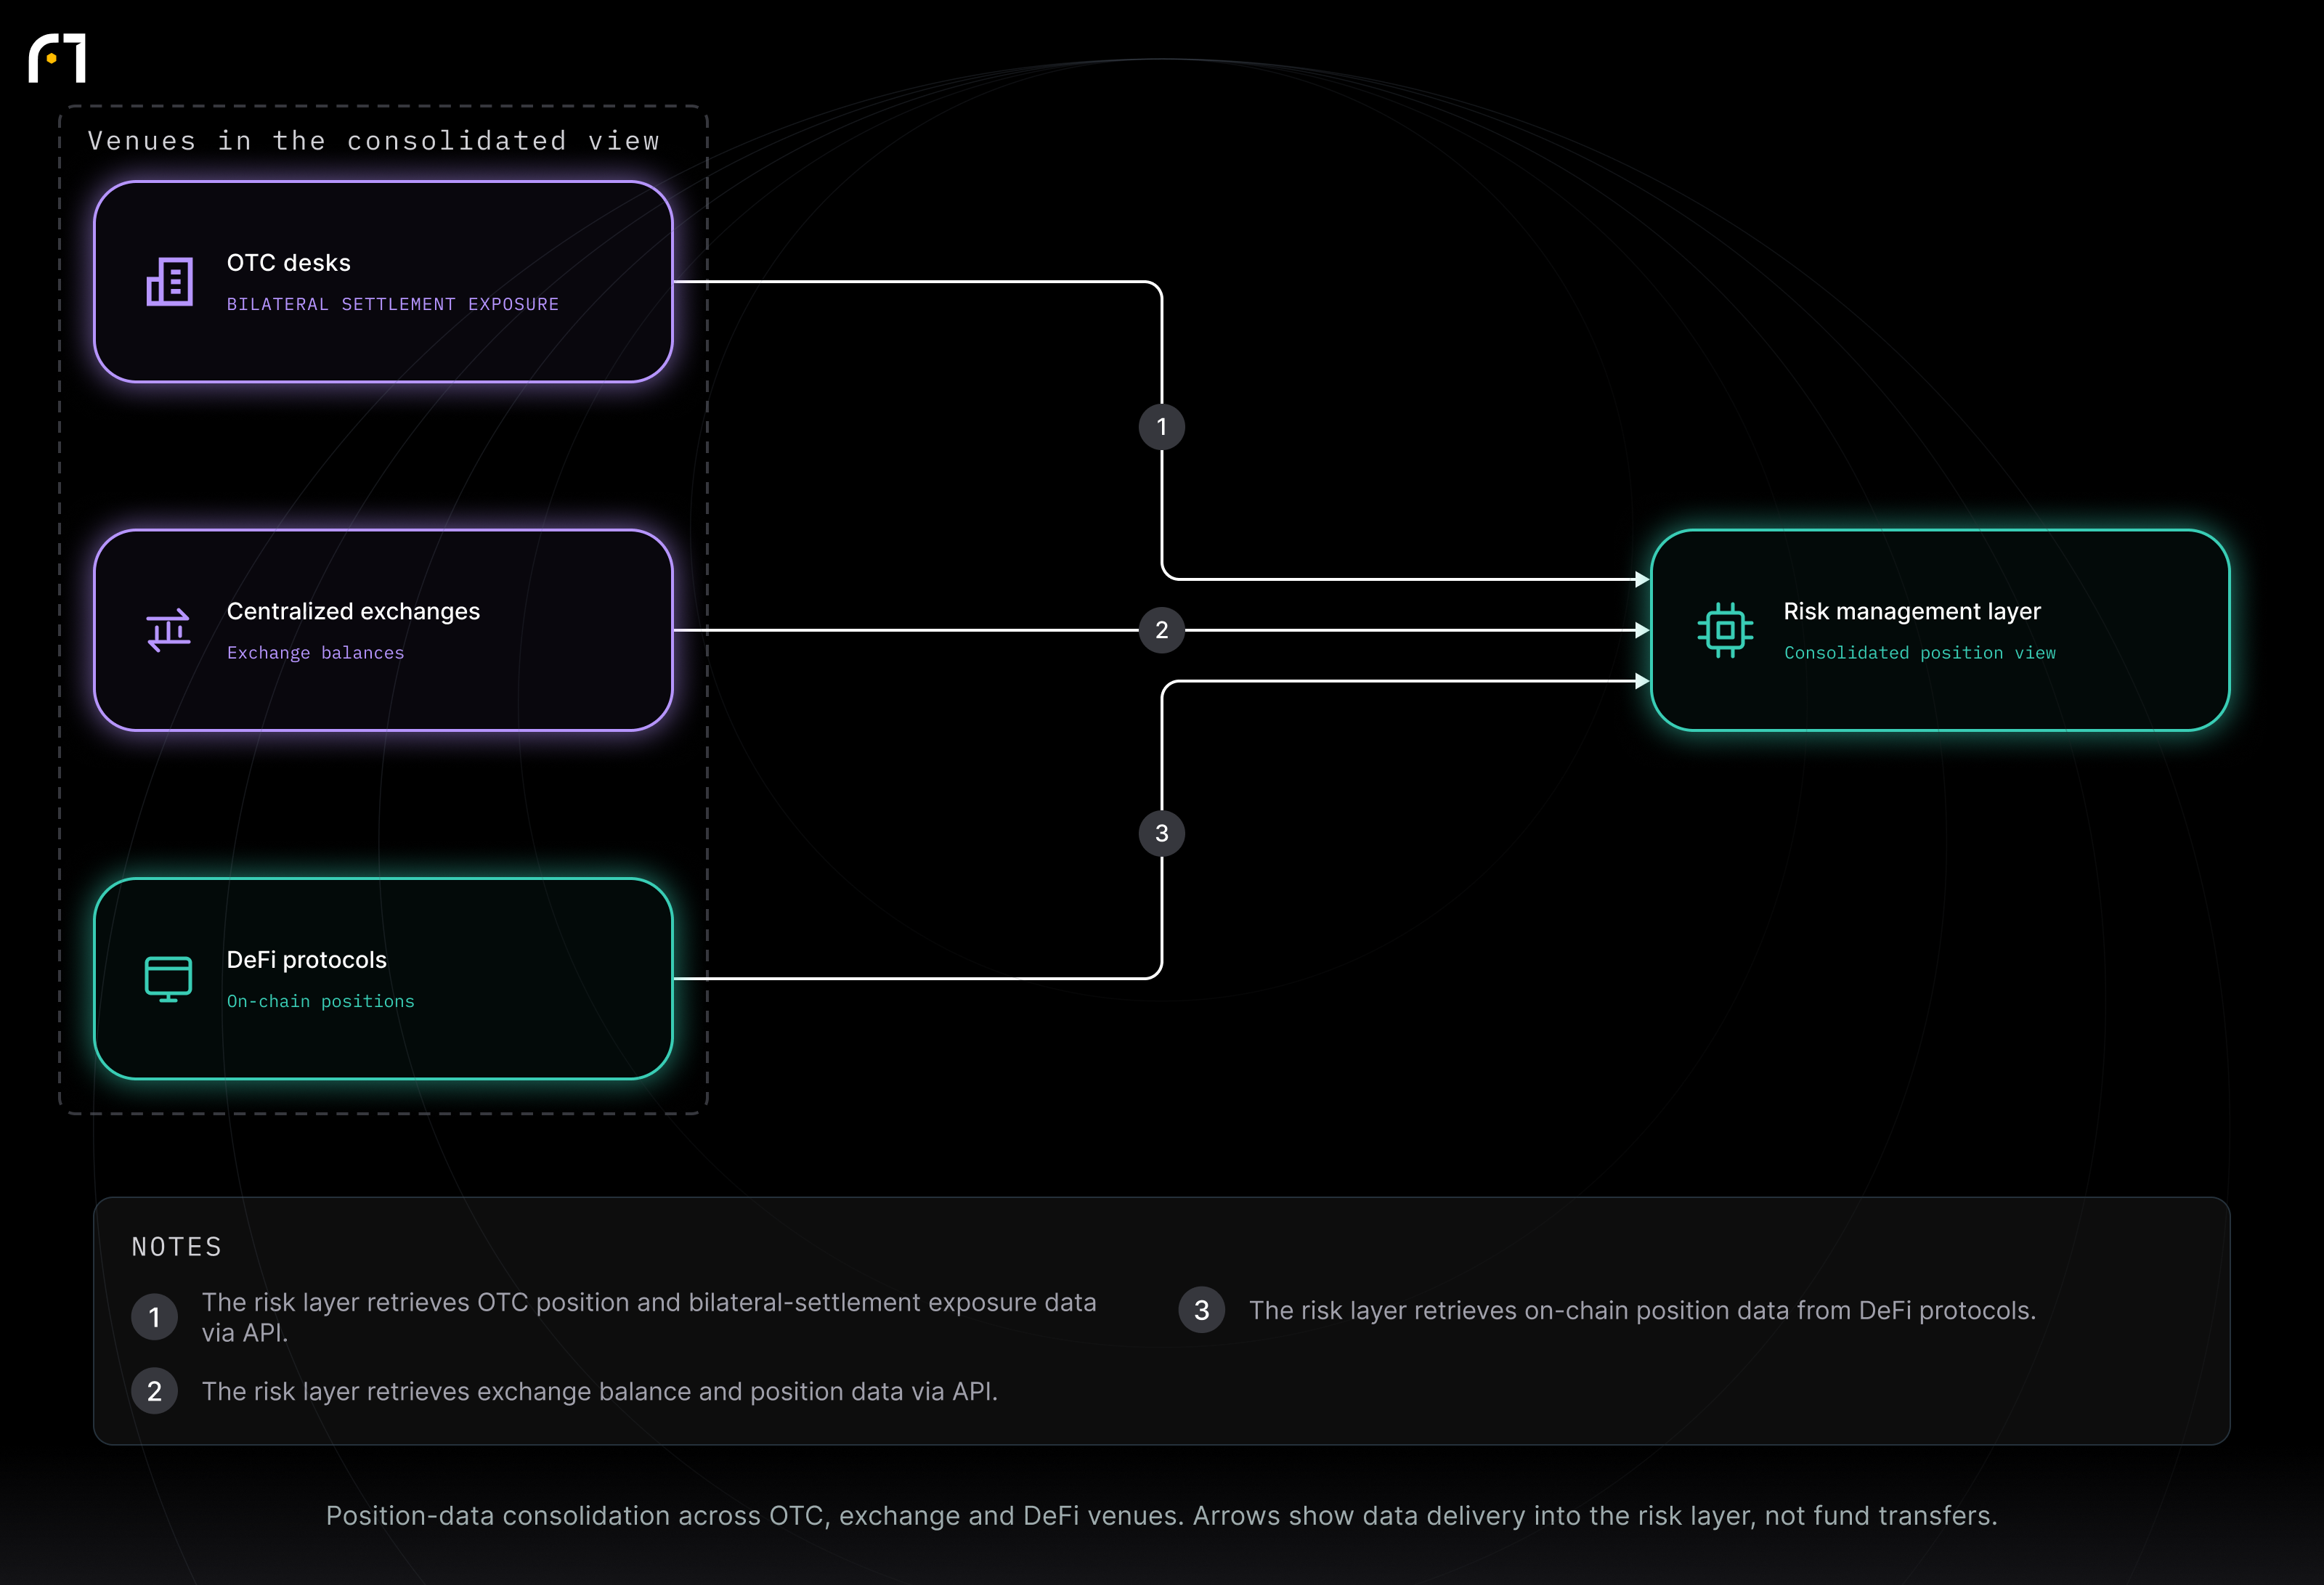Image resolution: width=2324 pixels, height=1585 pixels.
Task: Click the 'Risk management layer' title
Action: click(1912, 611)
